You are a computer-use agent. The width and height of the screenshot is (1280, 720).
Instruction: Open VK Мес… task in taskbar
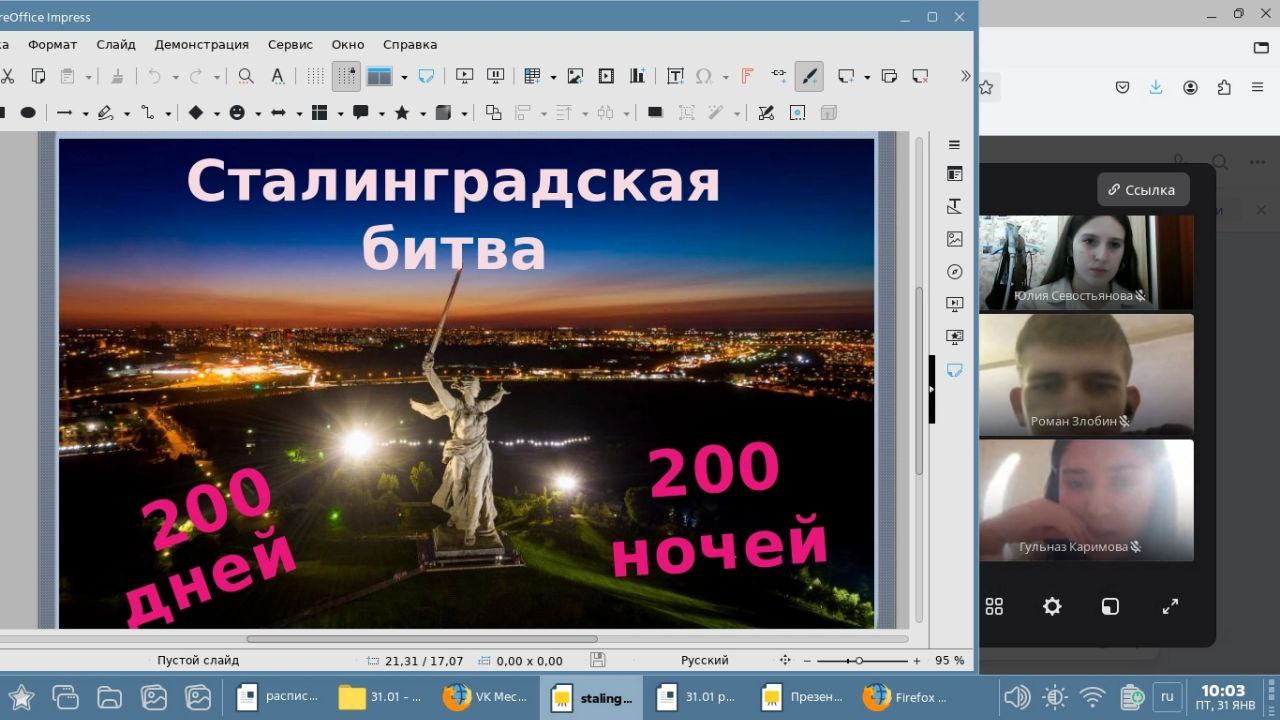click(x=486, y=697)
